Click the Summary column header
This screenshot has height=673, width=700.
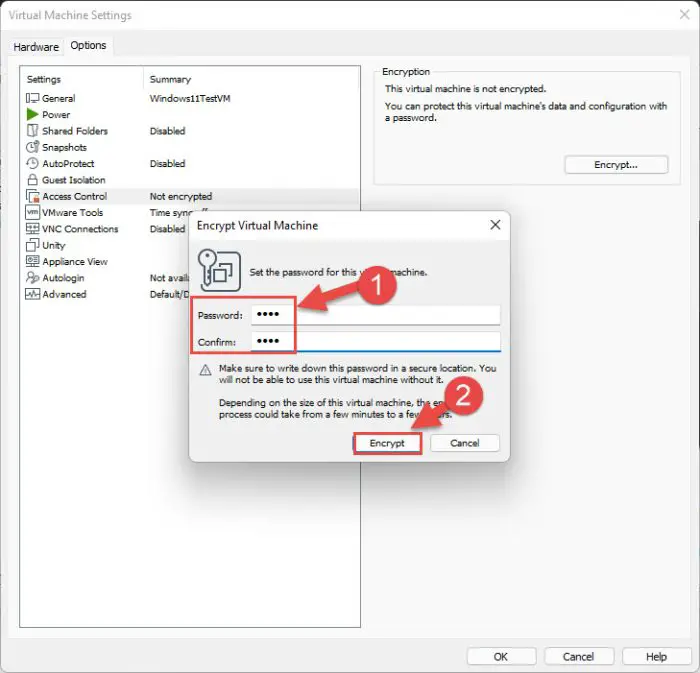(x=170, y=79)
